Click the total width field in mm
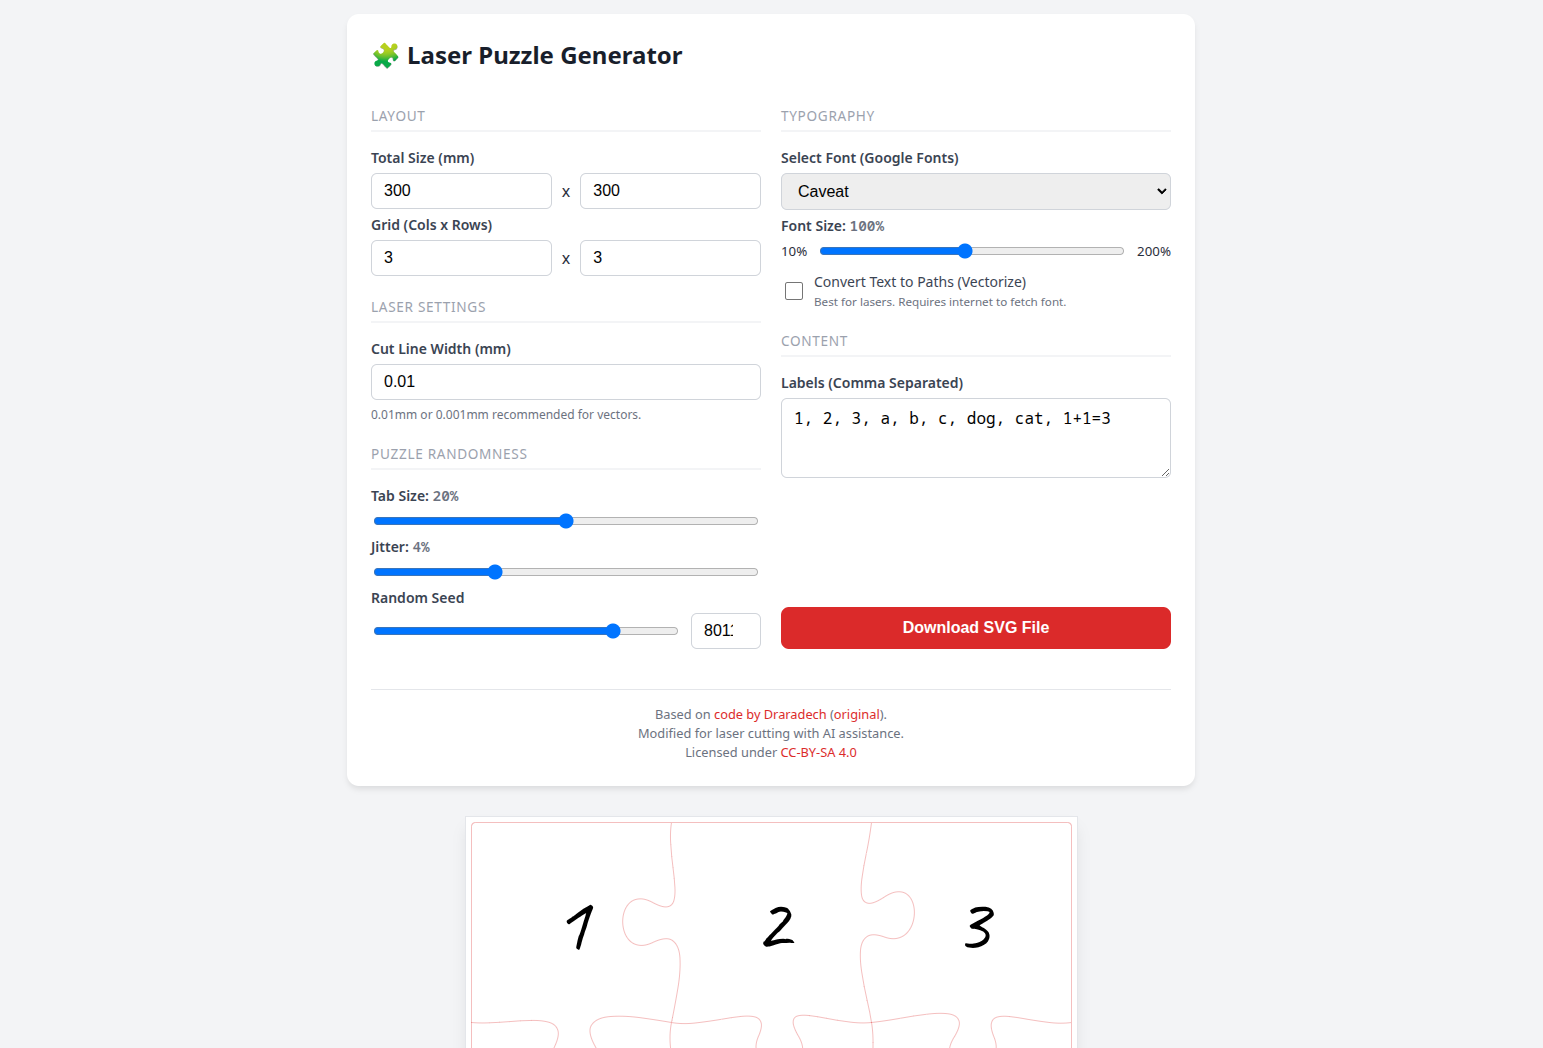The height and width of the screenshot is (1048, 1543). click(x=461, y=191)
